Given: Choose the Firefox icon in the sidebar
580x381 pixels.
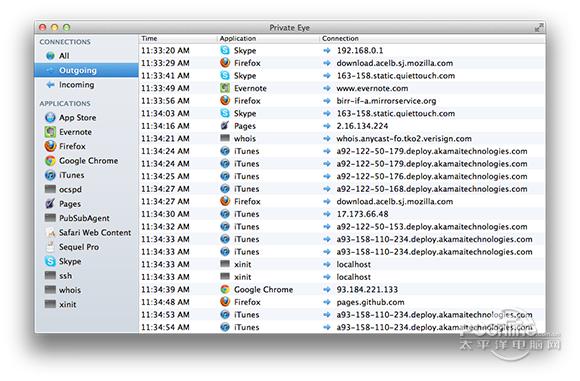Looking at the screenshot, I should (x=50, y=146).
